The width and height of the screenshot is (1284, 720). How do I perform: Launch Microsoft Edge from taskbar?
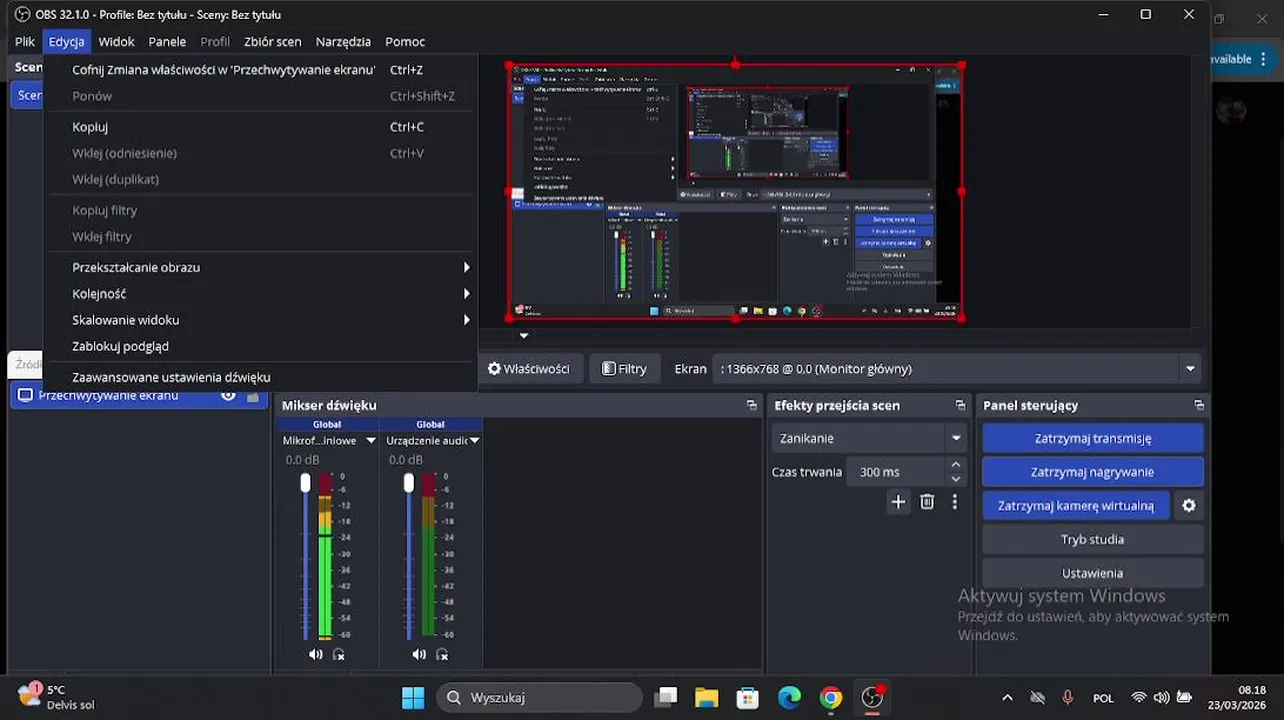(x=790, y=697)
